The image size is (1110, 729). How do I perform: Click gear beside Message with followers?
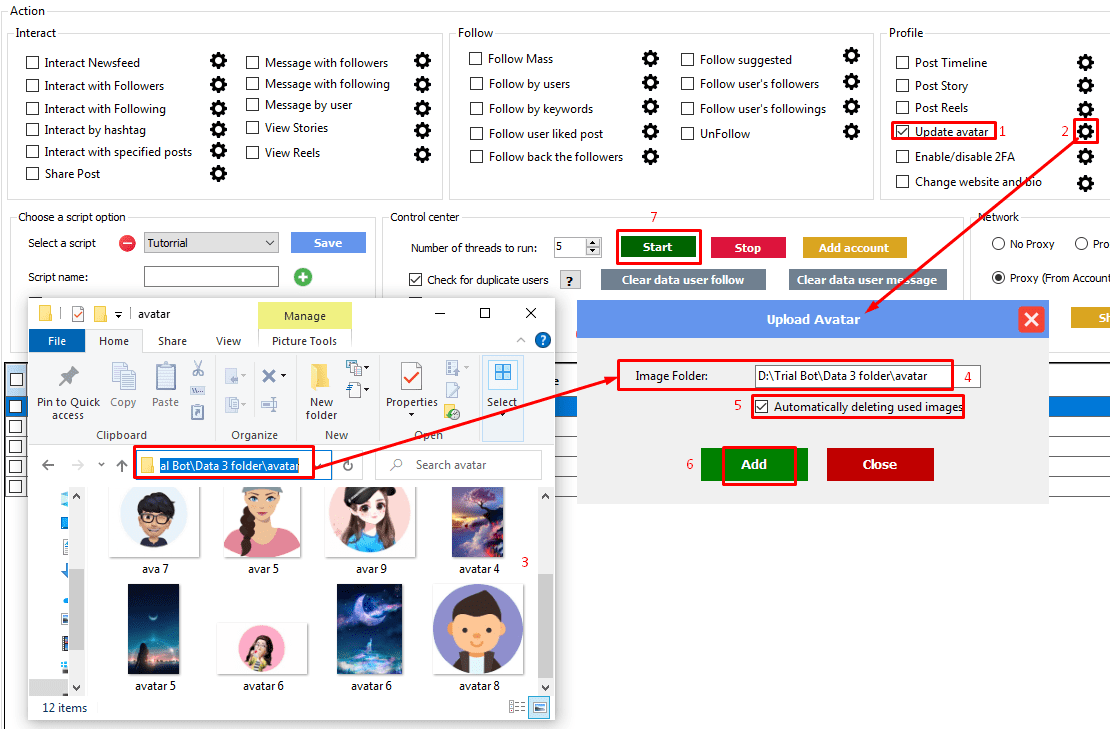point(422,62)
